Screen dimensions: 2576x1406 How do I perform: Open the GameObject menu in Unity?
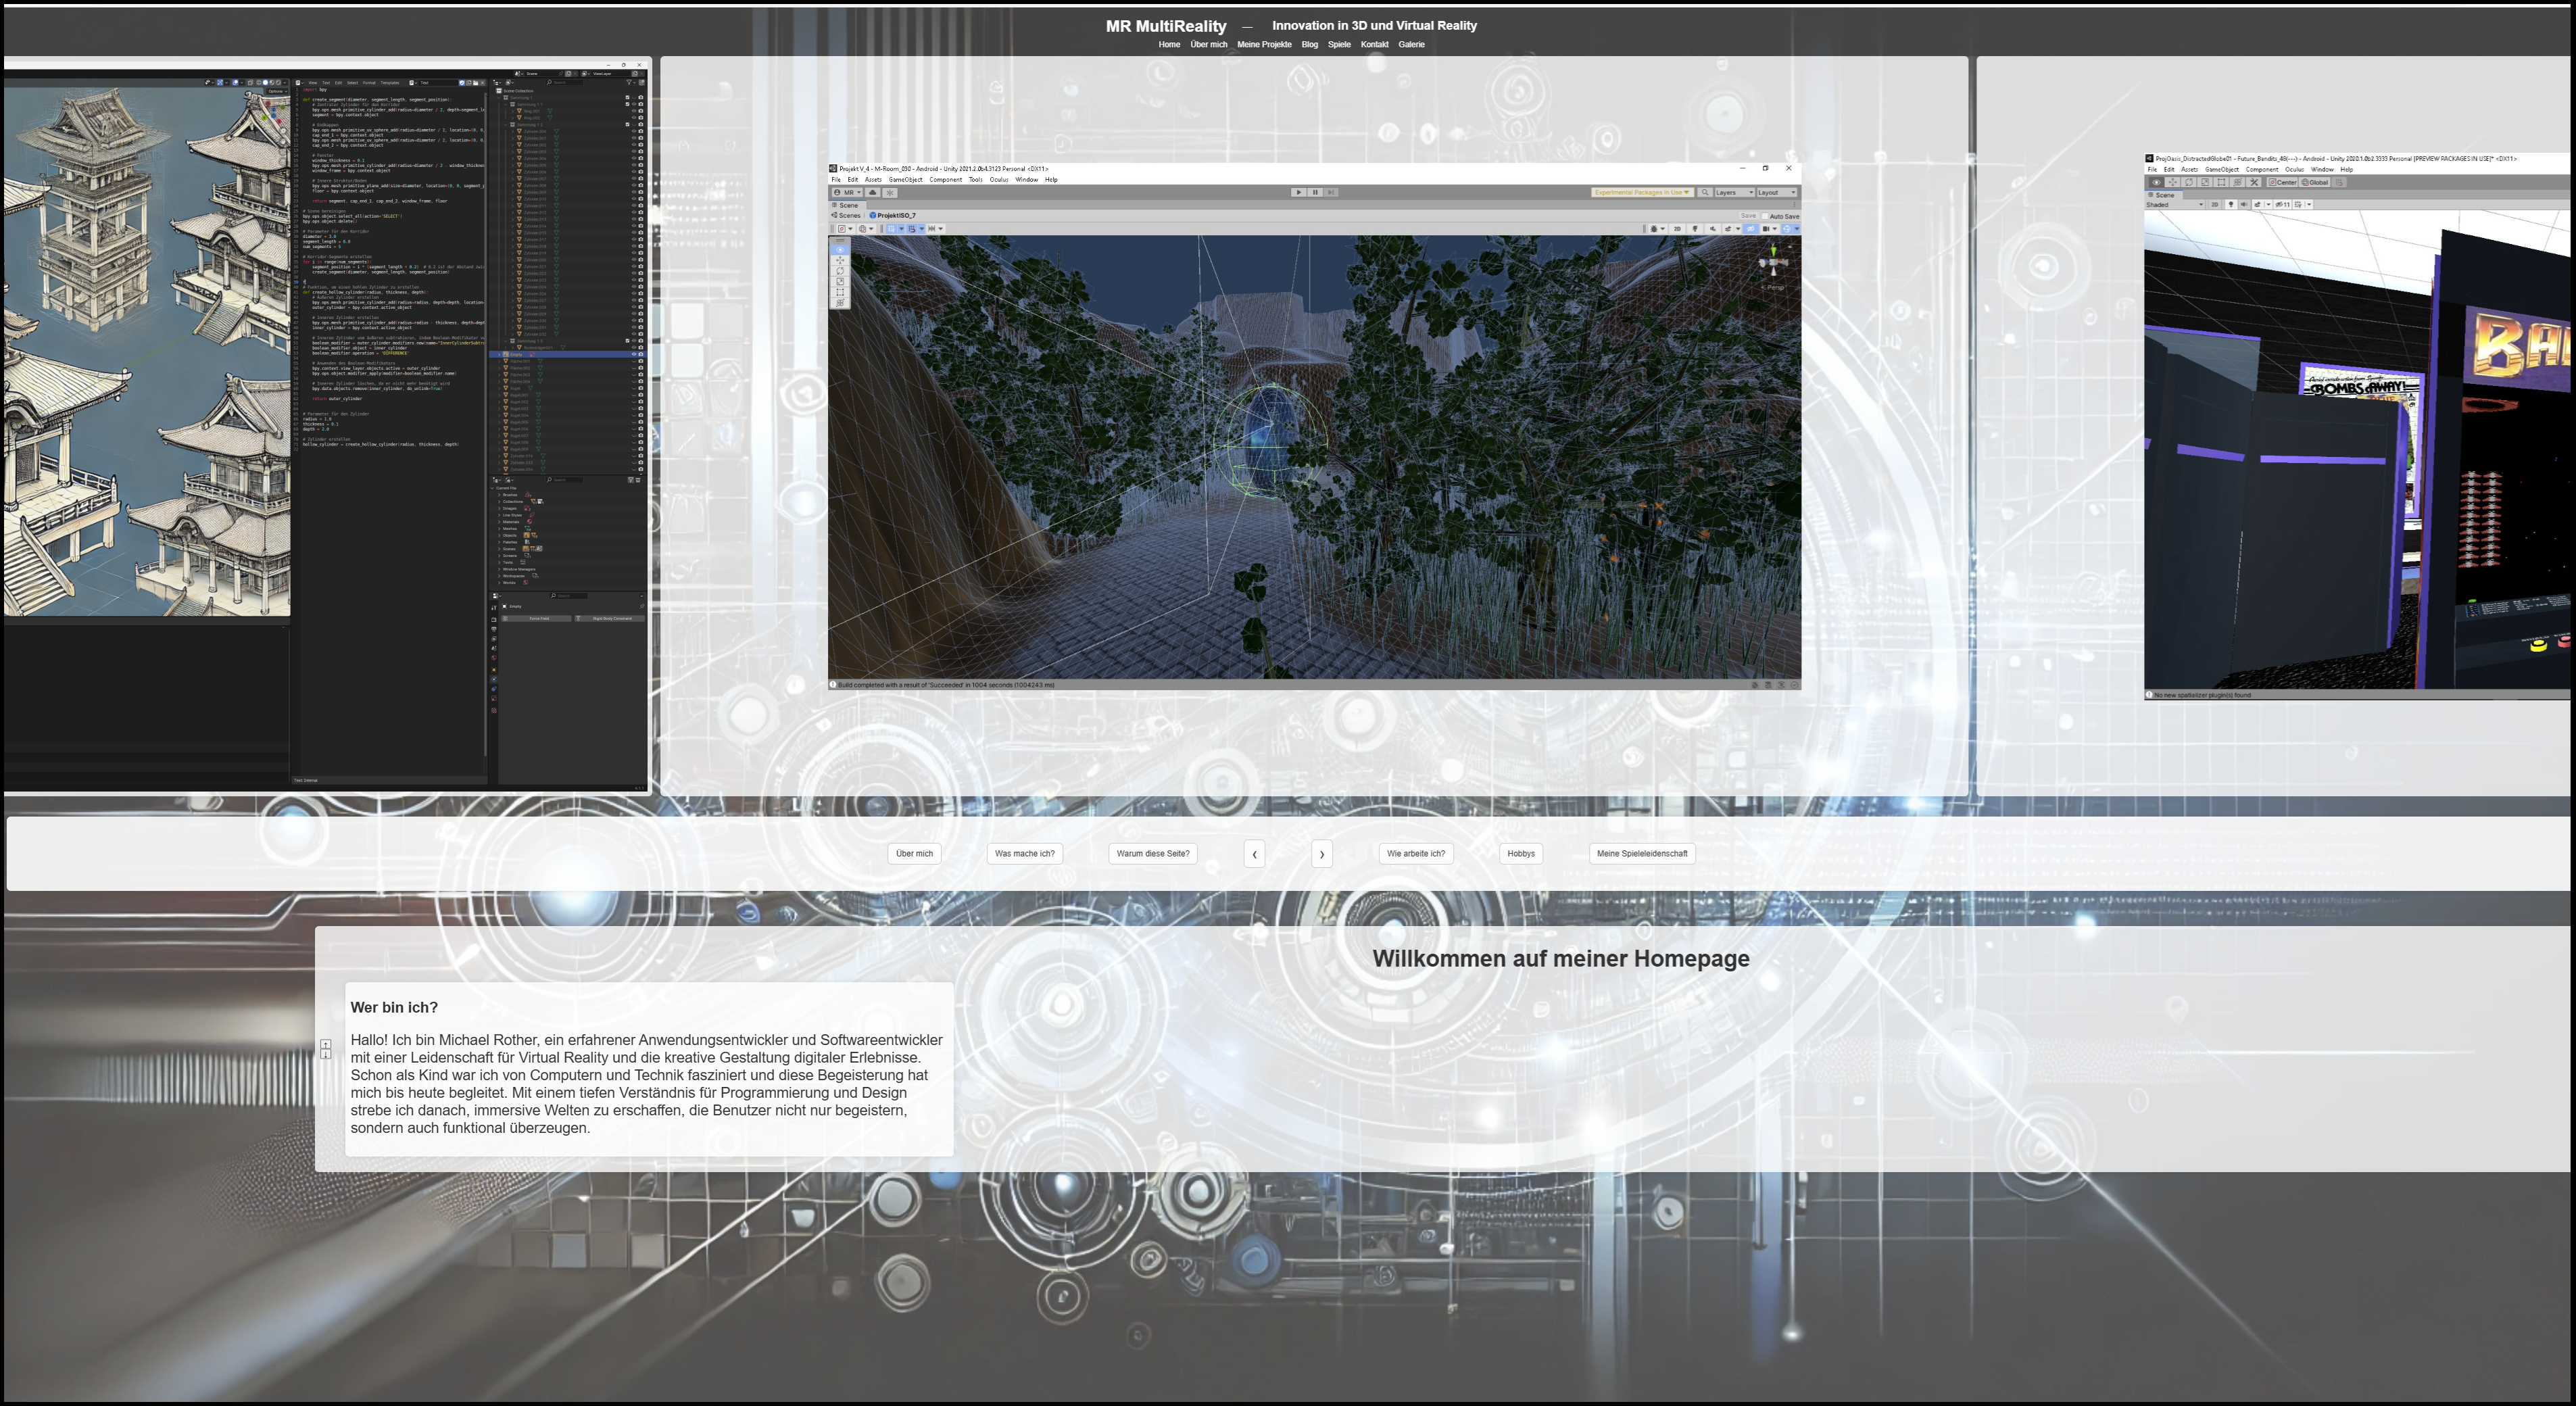tap(907, 179)
